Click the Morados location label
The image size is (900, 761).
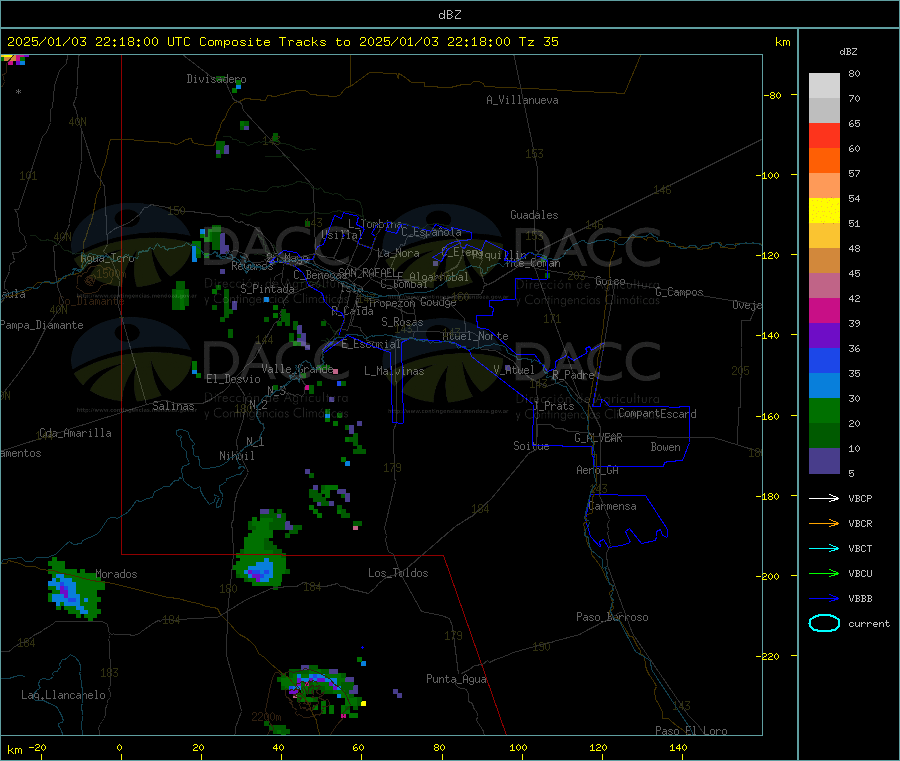[x=116, y=574]
